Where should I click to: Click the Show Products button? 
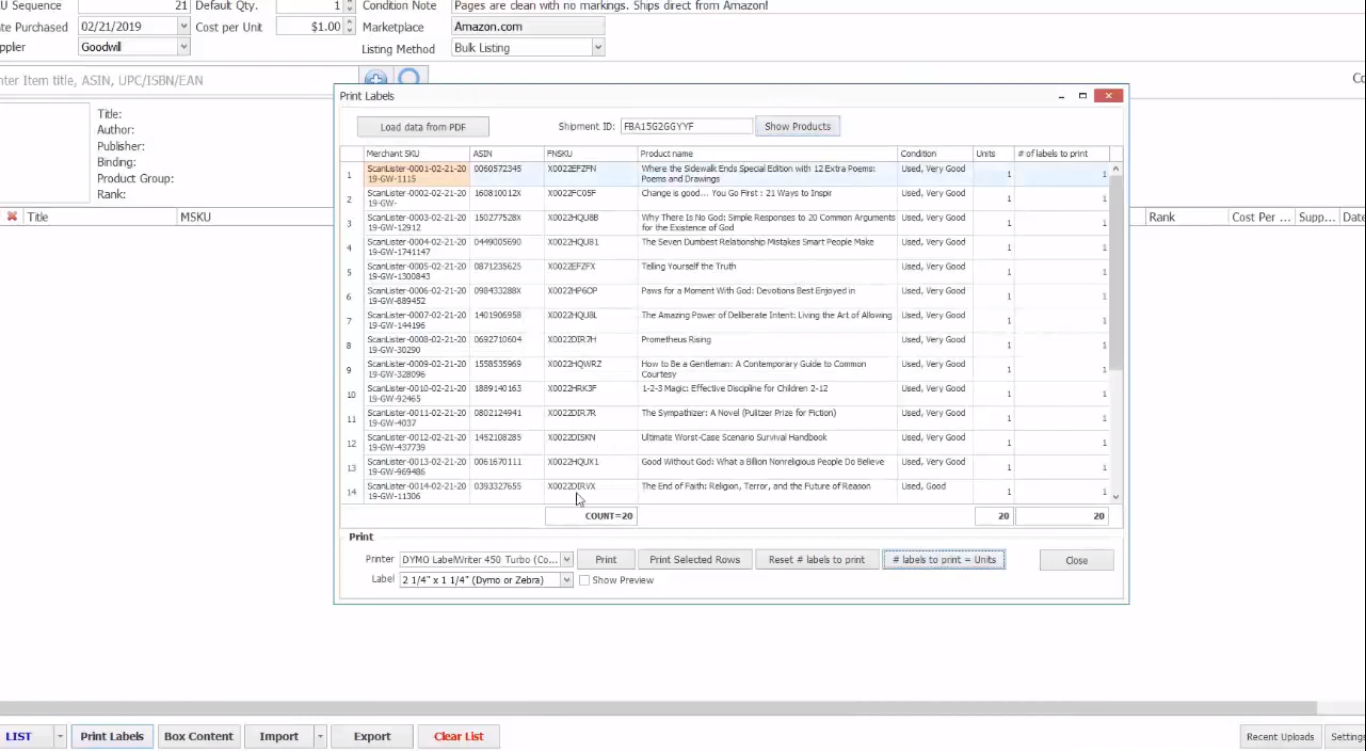797,127
